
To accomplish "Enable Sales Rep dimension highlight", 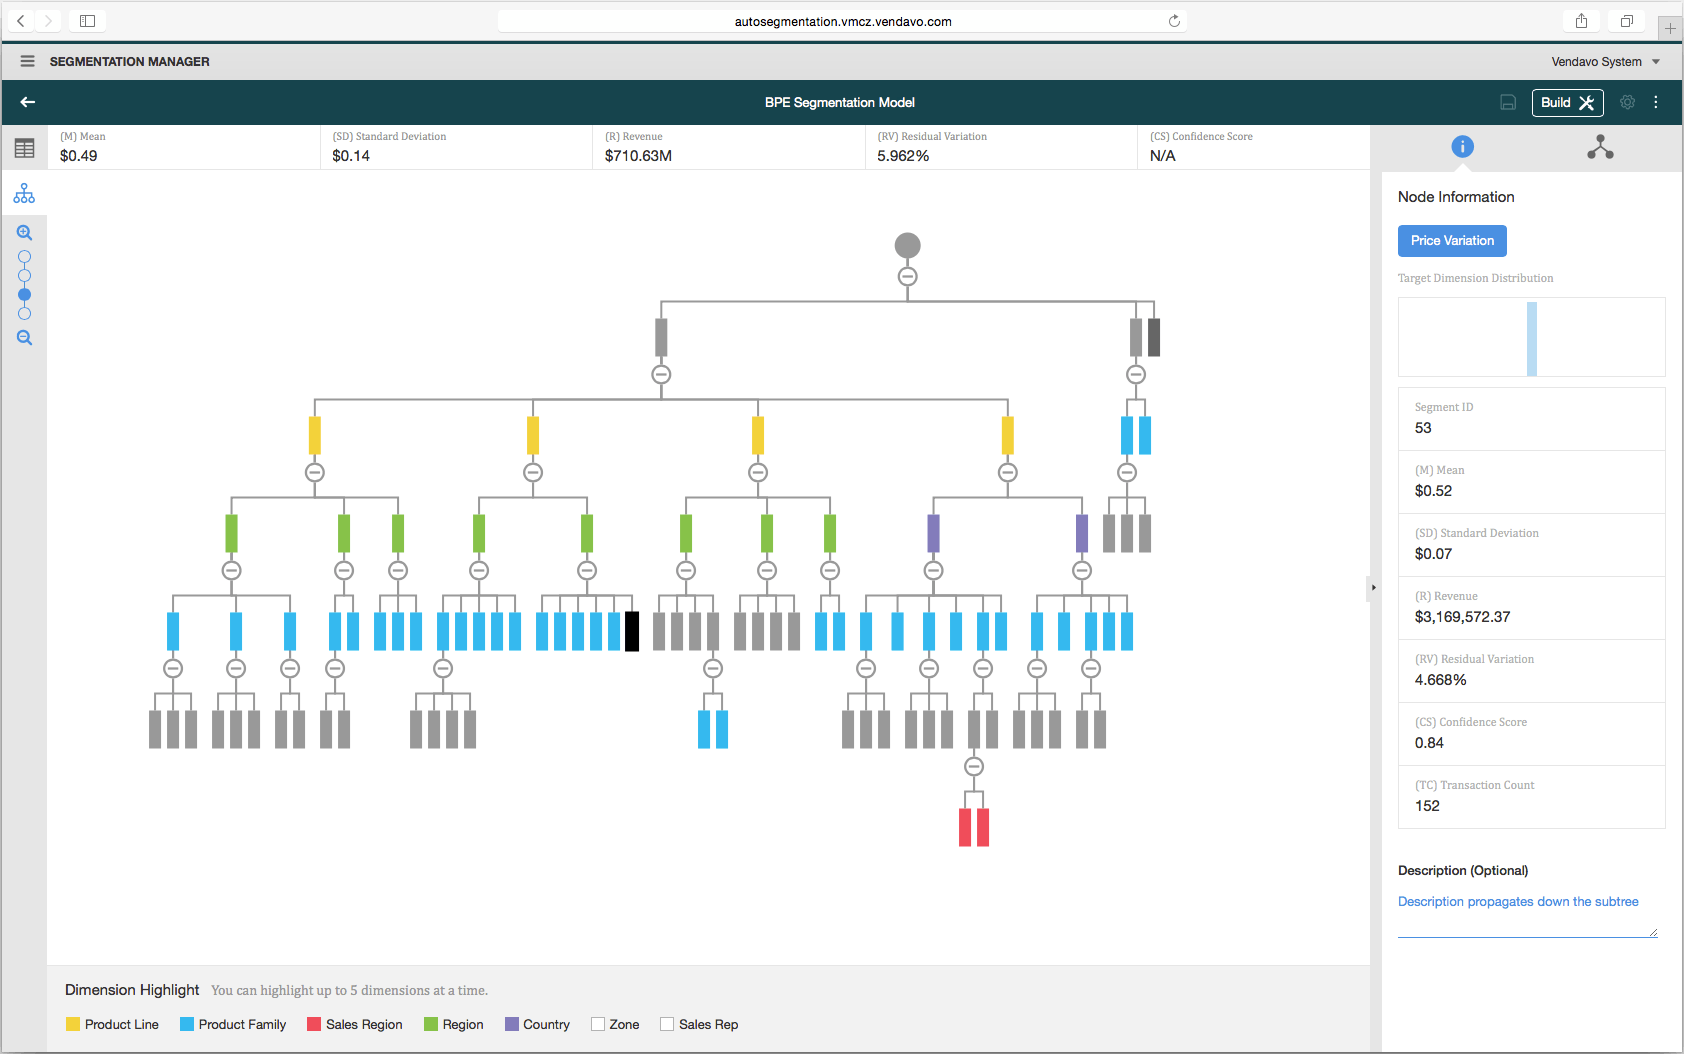I will click(x=667, y=1024).
